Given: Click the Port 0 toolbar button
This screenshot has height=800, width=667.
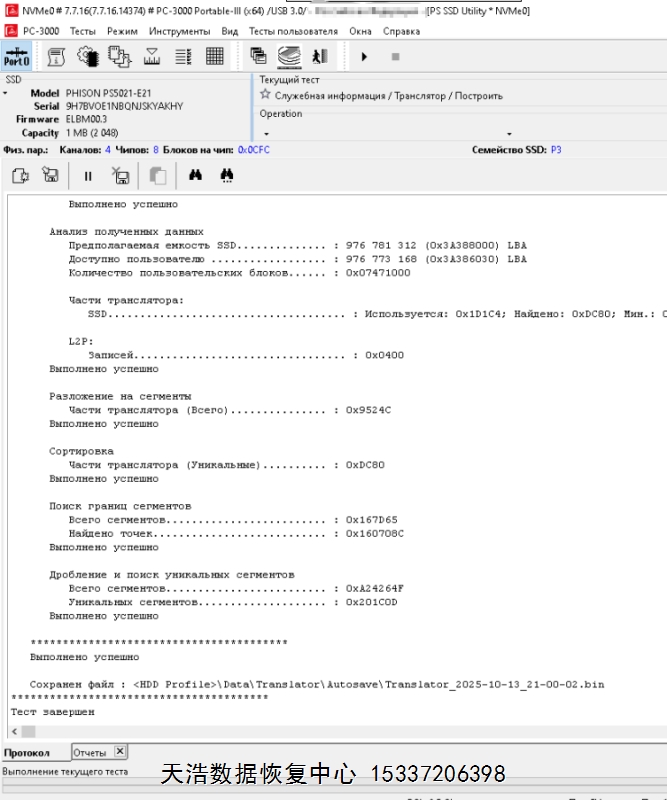Looking at the screenshot, I should click(x=17, y=56).
